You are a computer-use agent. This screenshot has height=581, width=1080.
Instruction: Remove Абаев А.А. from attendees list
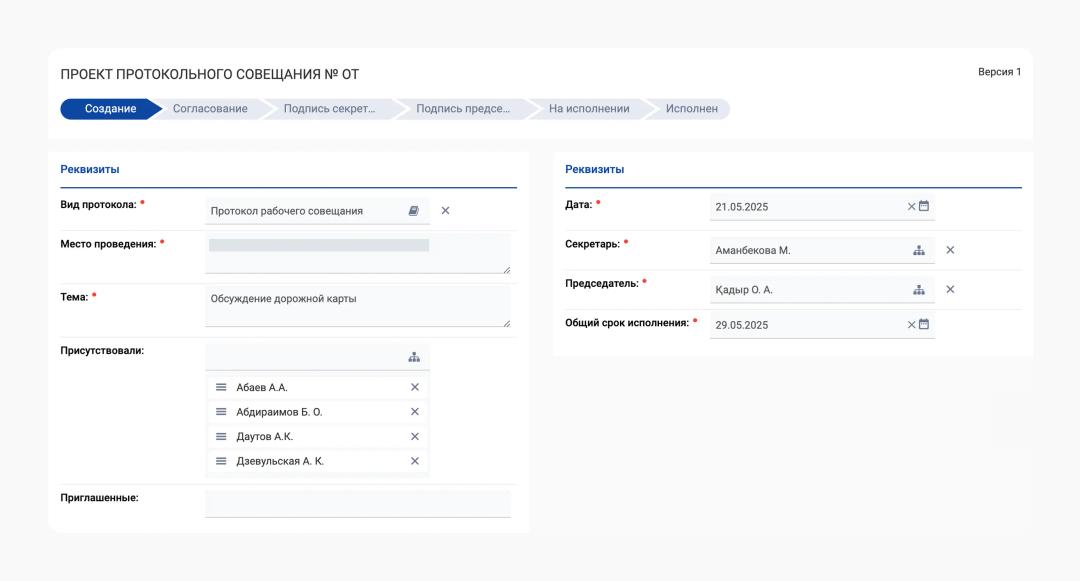(x=415, y=387)
